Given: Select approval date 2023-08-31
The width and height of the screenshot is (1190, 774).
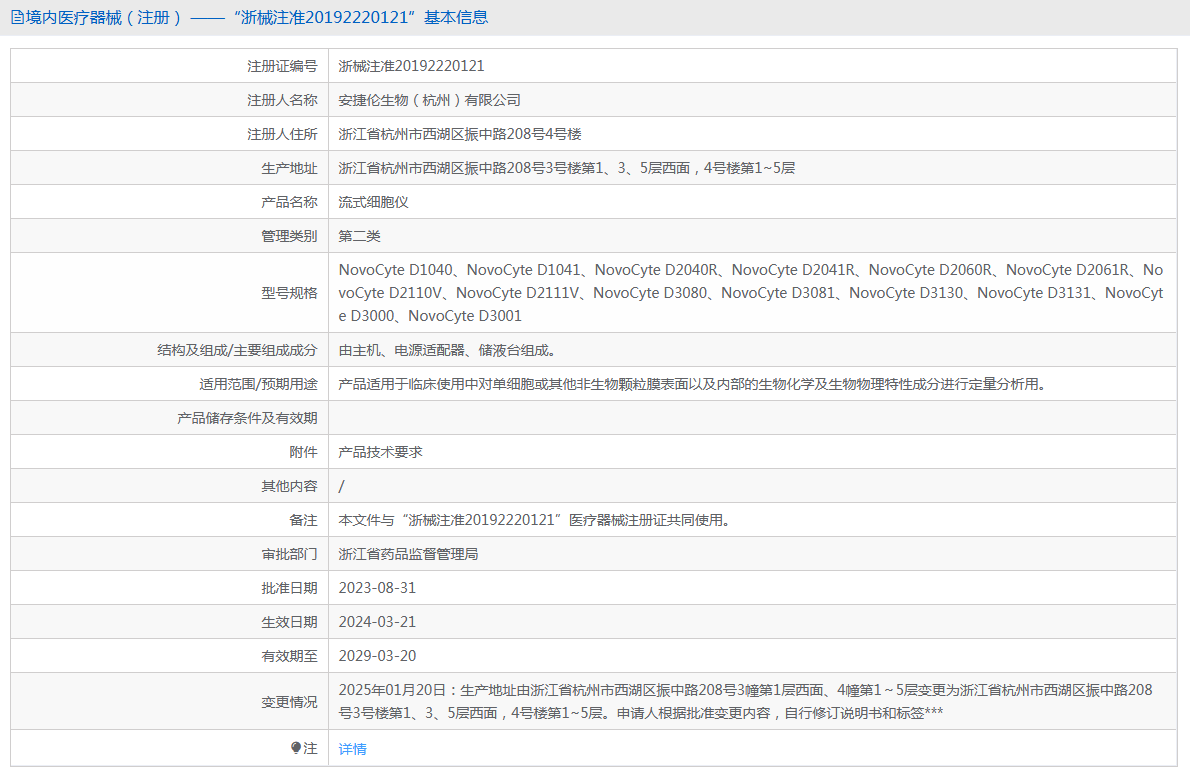Looking at the screenshot, I should (x=377, y=588).
